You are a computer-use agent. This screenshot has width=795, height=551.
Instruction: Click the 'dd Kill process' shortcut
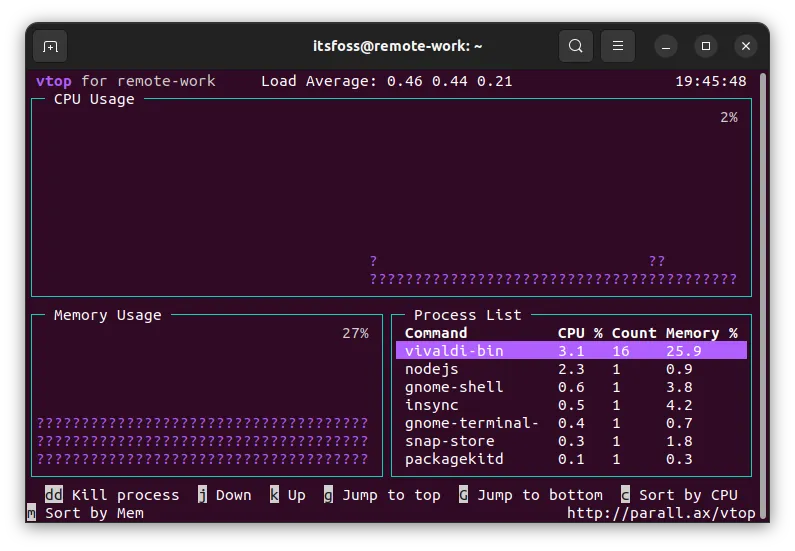tap(112, 495)
